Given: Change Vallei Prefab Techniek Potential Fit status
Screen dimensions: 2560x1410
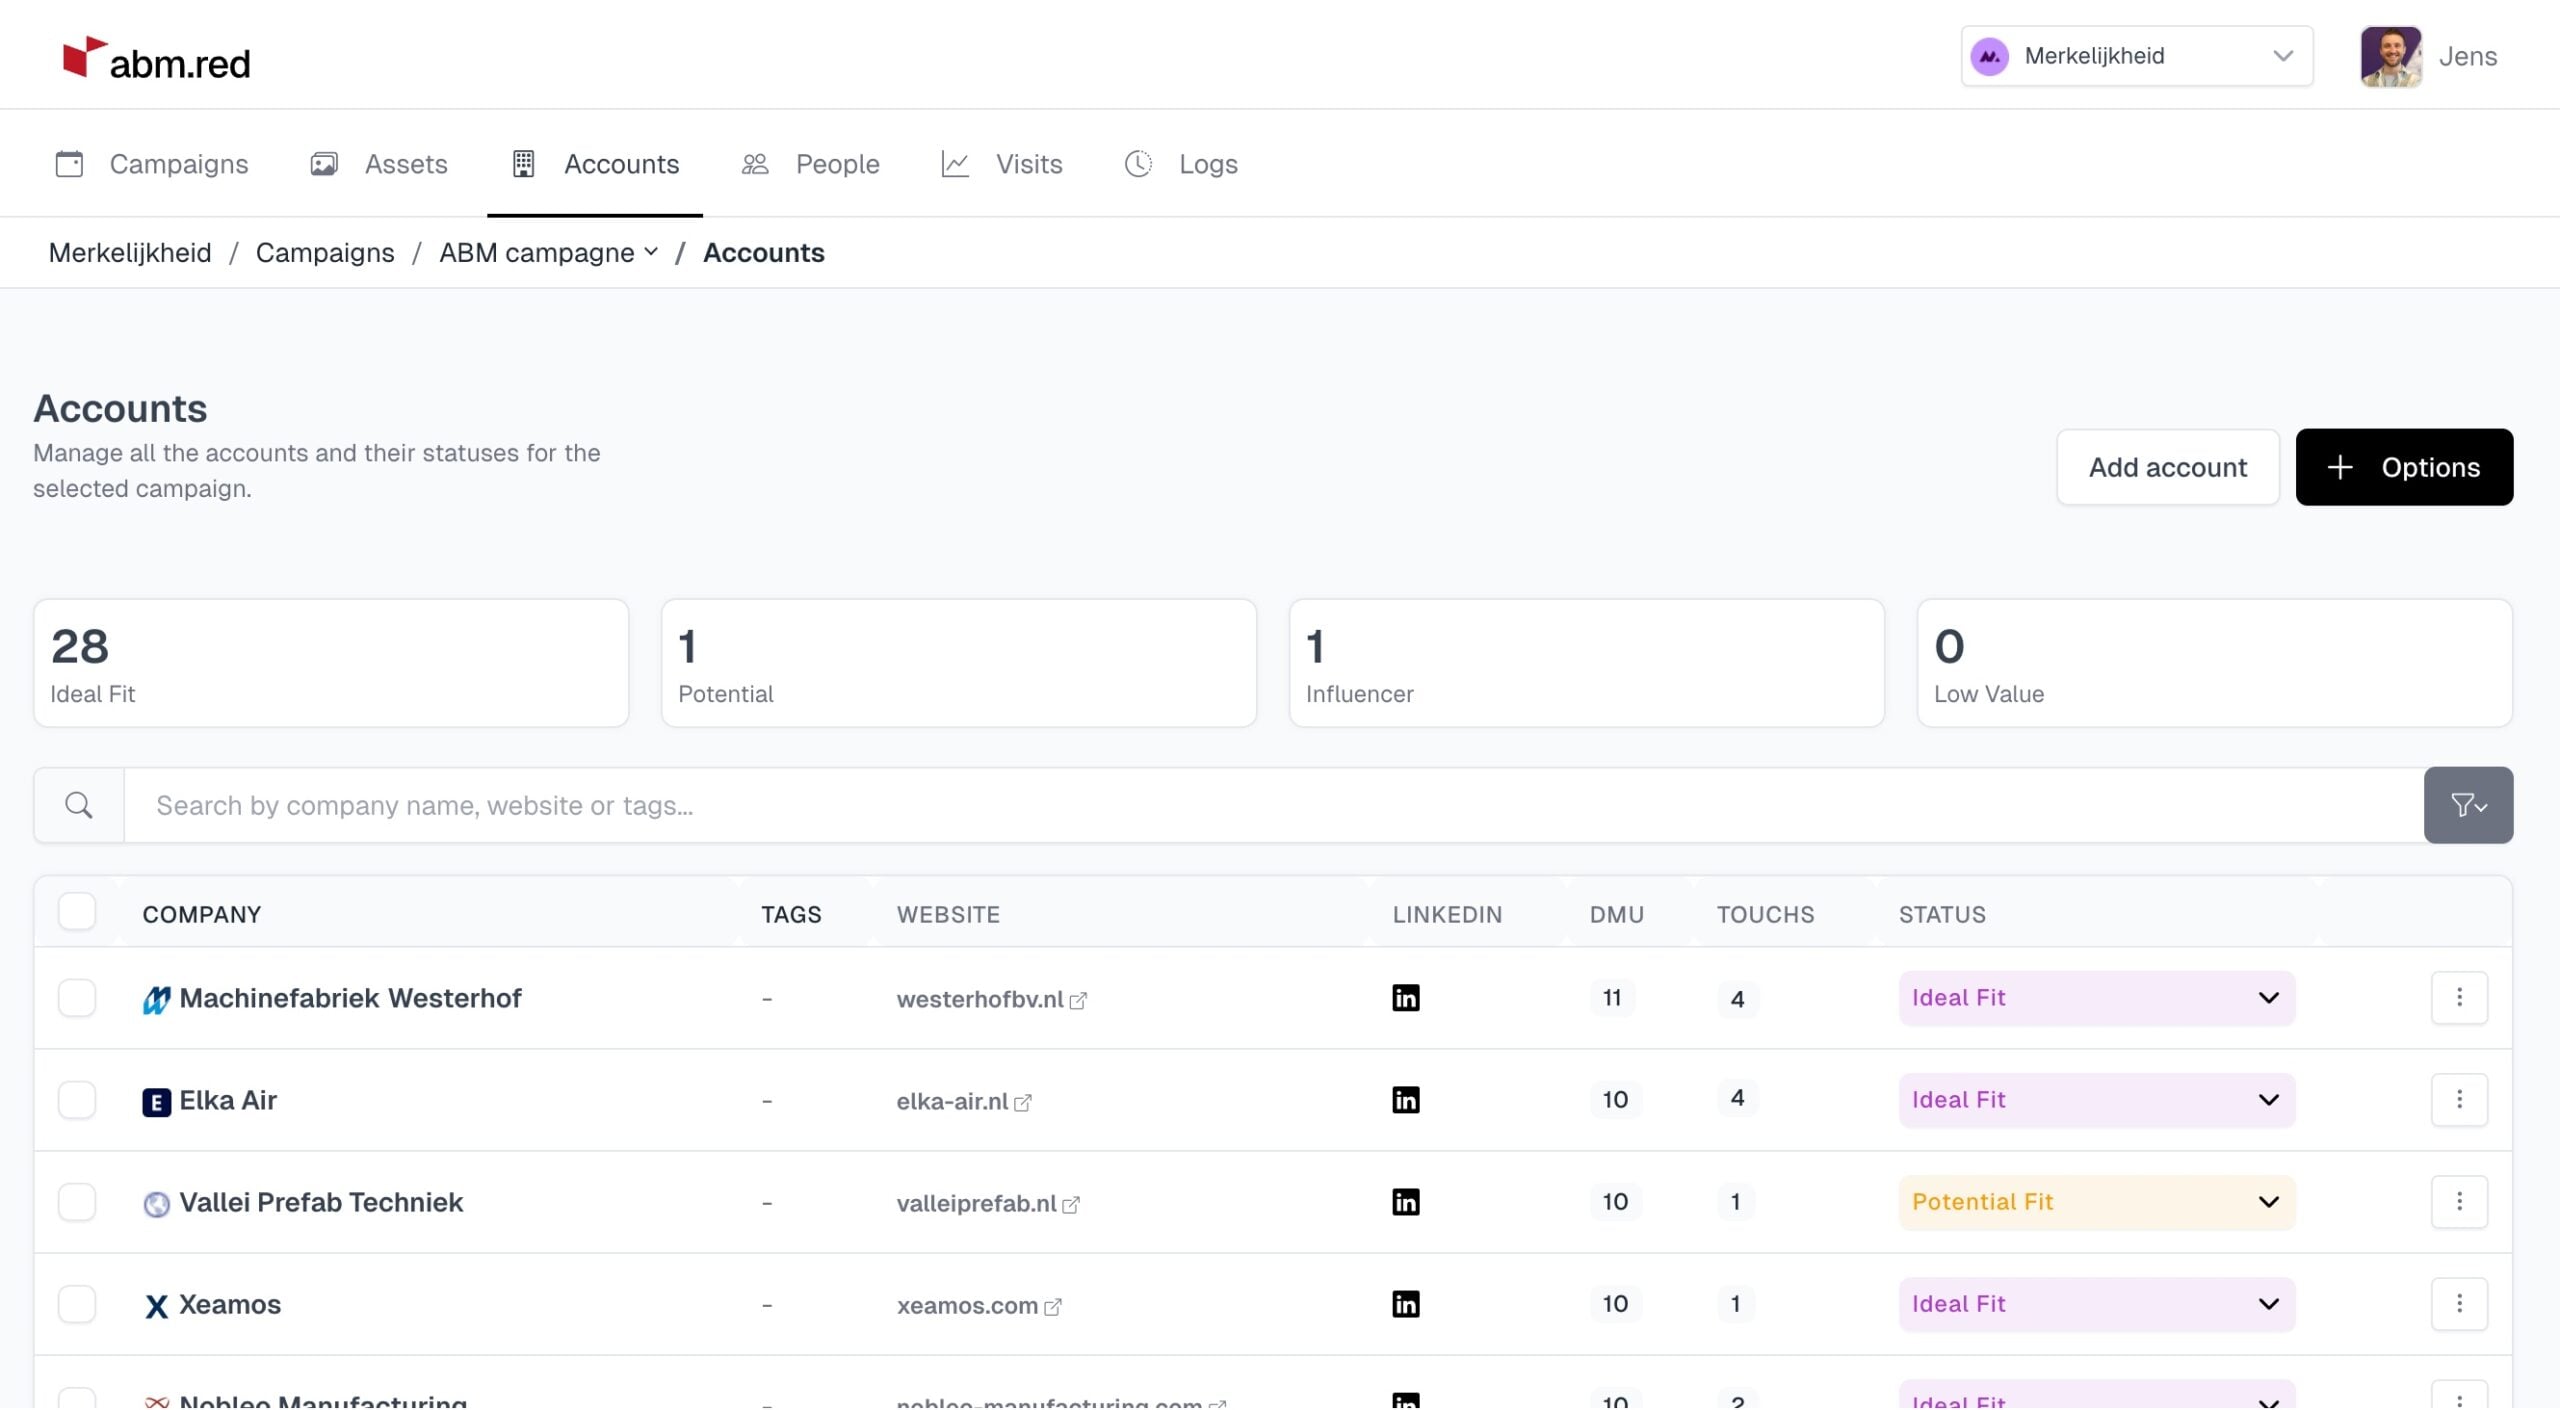Looking at the screenshot, I should click(x=2096, y=1202).
